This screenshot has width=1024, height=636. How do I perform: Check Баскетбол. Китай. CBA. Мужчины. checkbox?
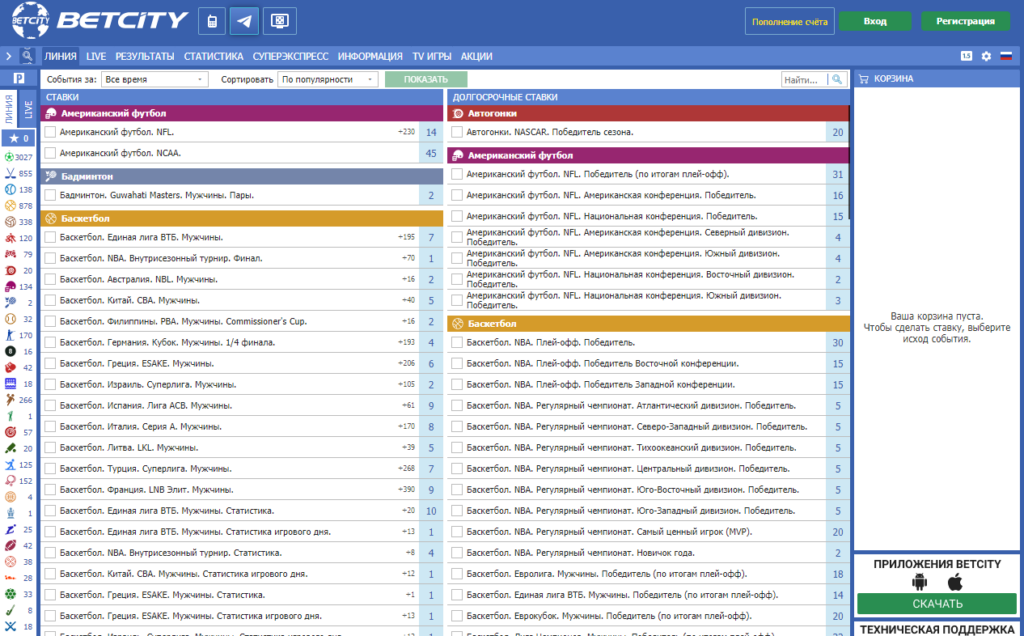pyautogui.click(x=50, y=300)
